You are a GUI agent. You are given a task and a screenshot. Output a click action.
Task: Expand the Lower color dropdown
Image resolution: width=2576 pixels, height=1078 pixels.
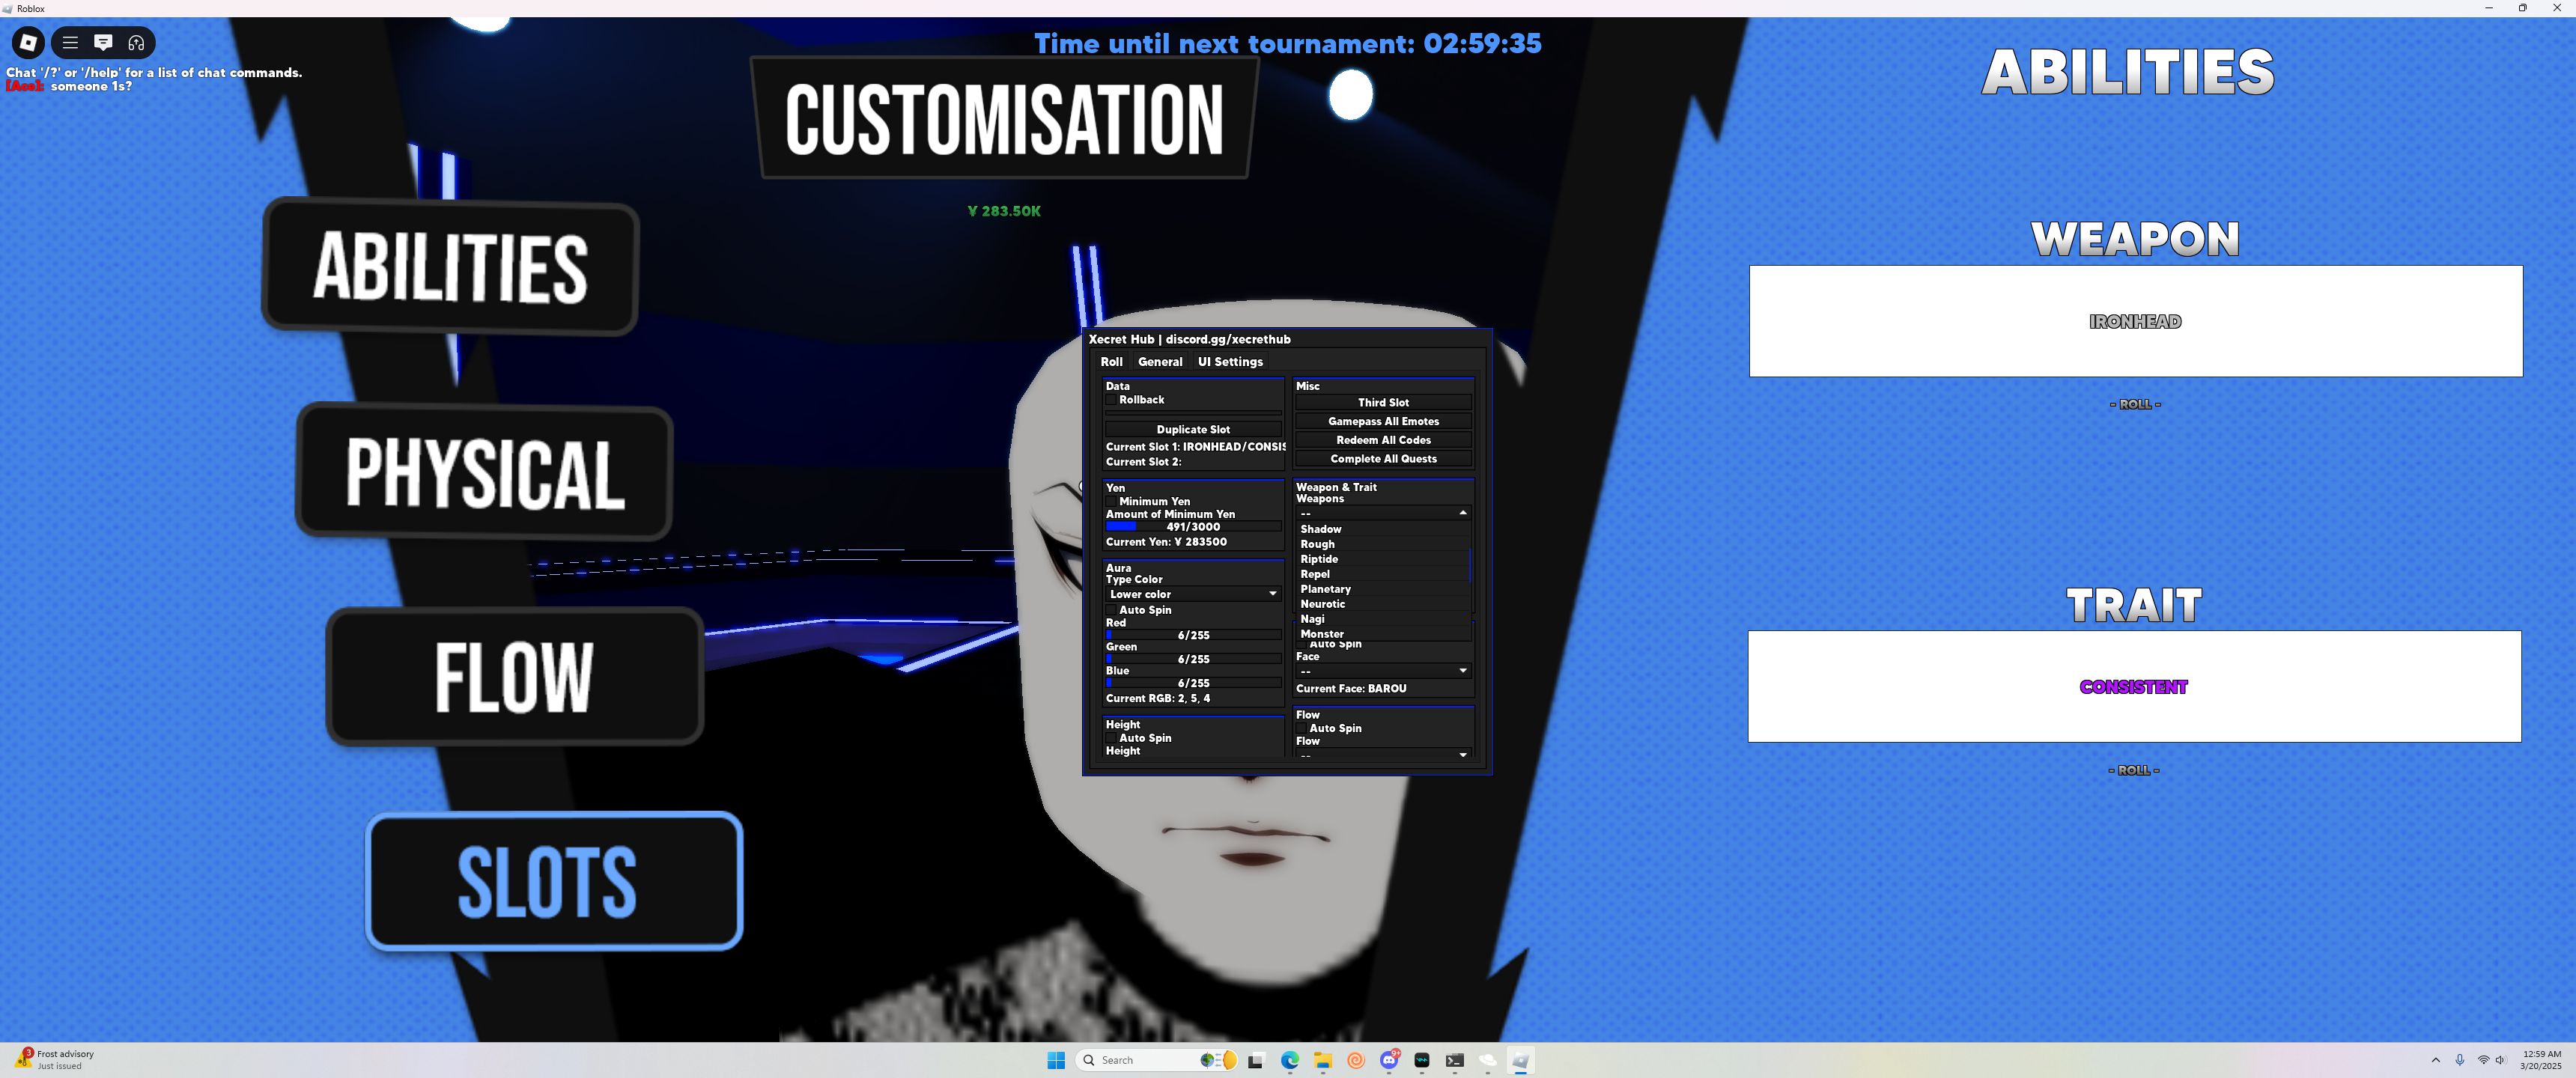(x=1192, y=594)
